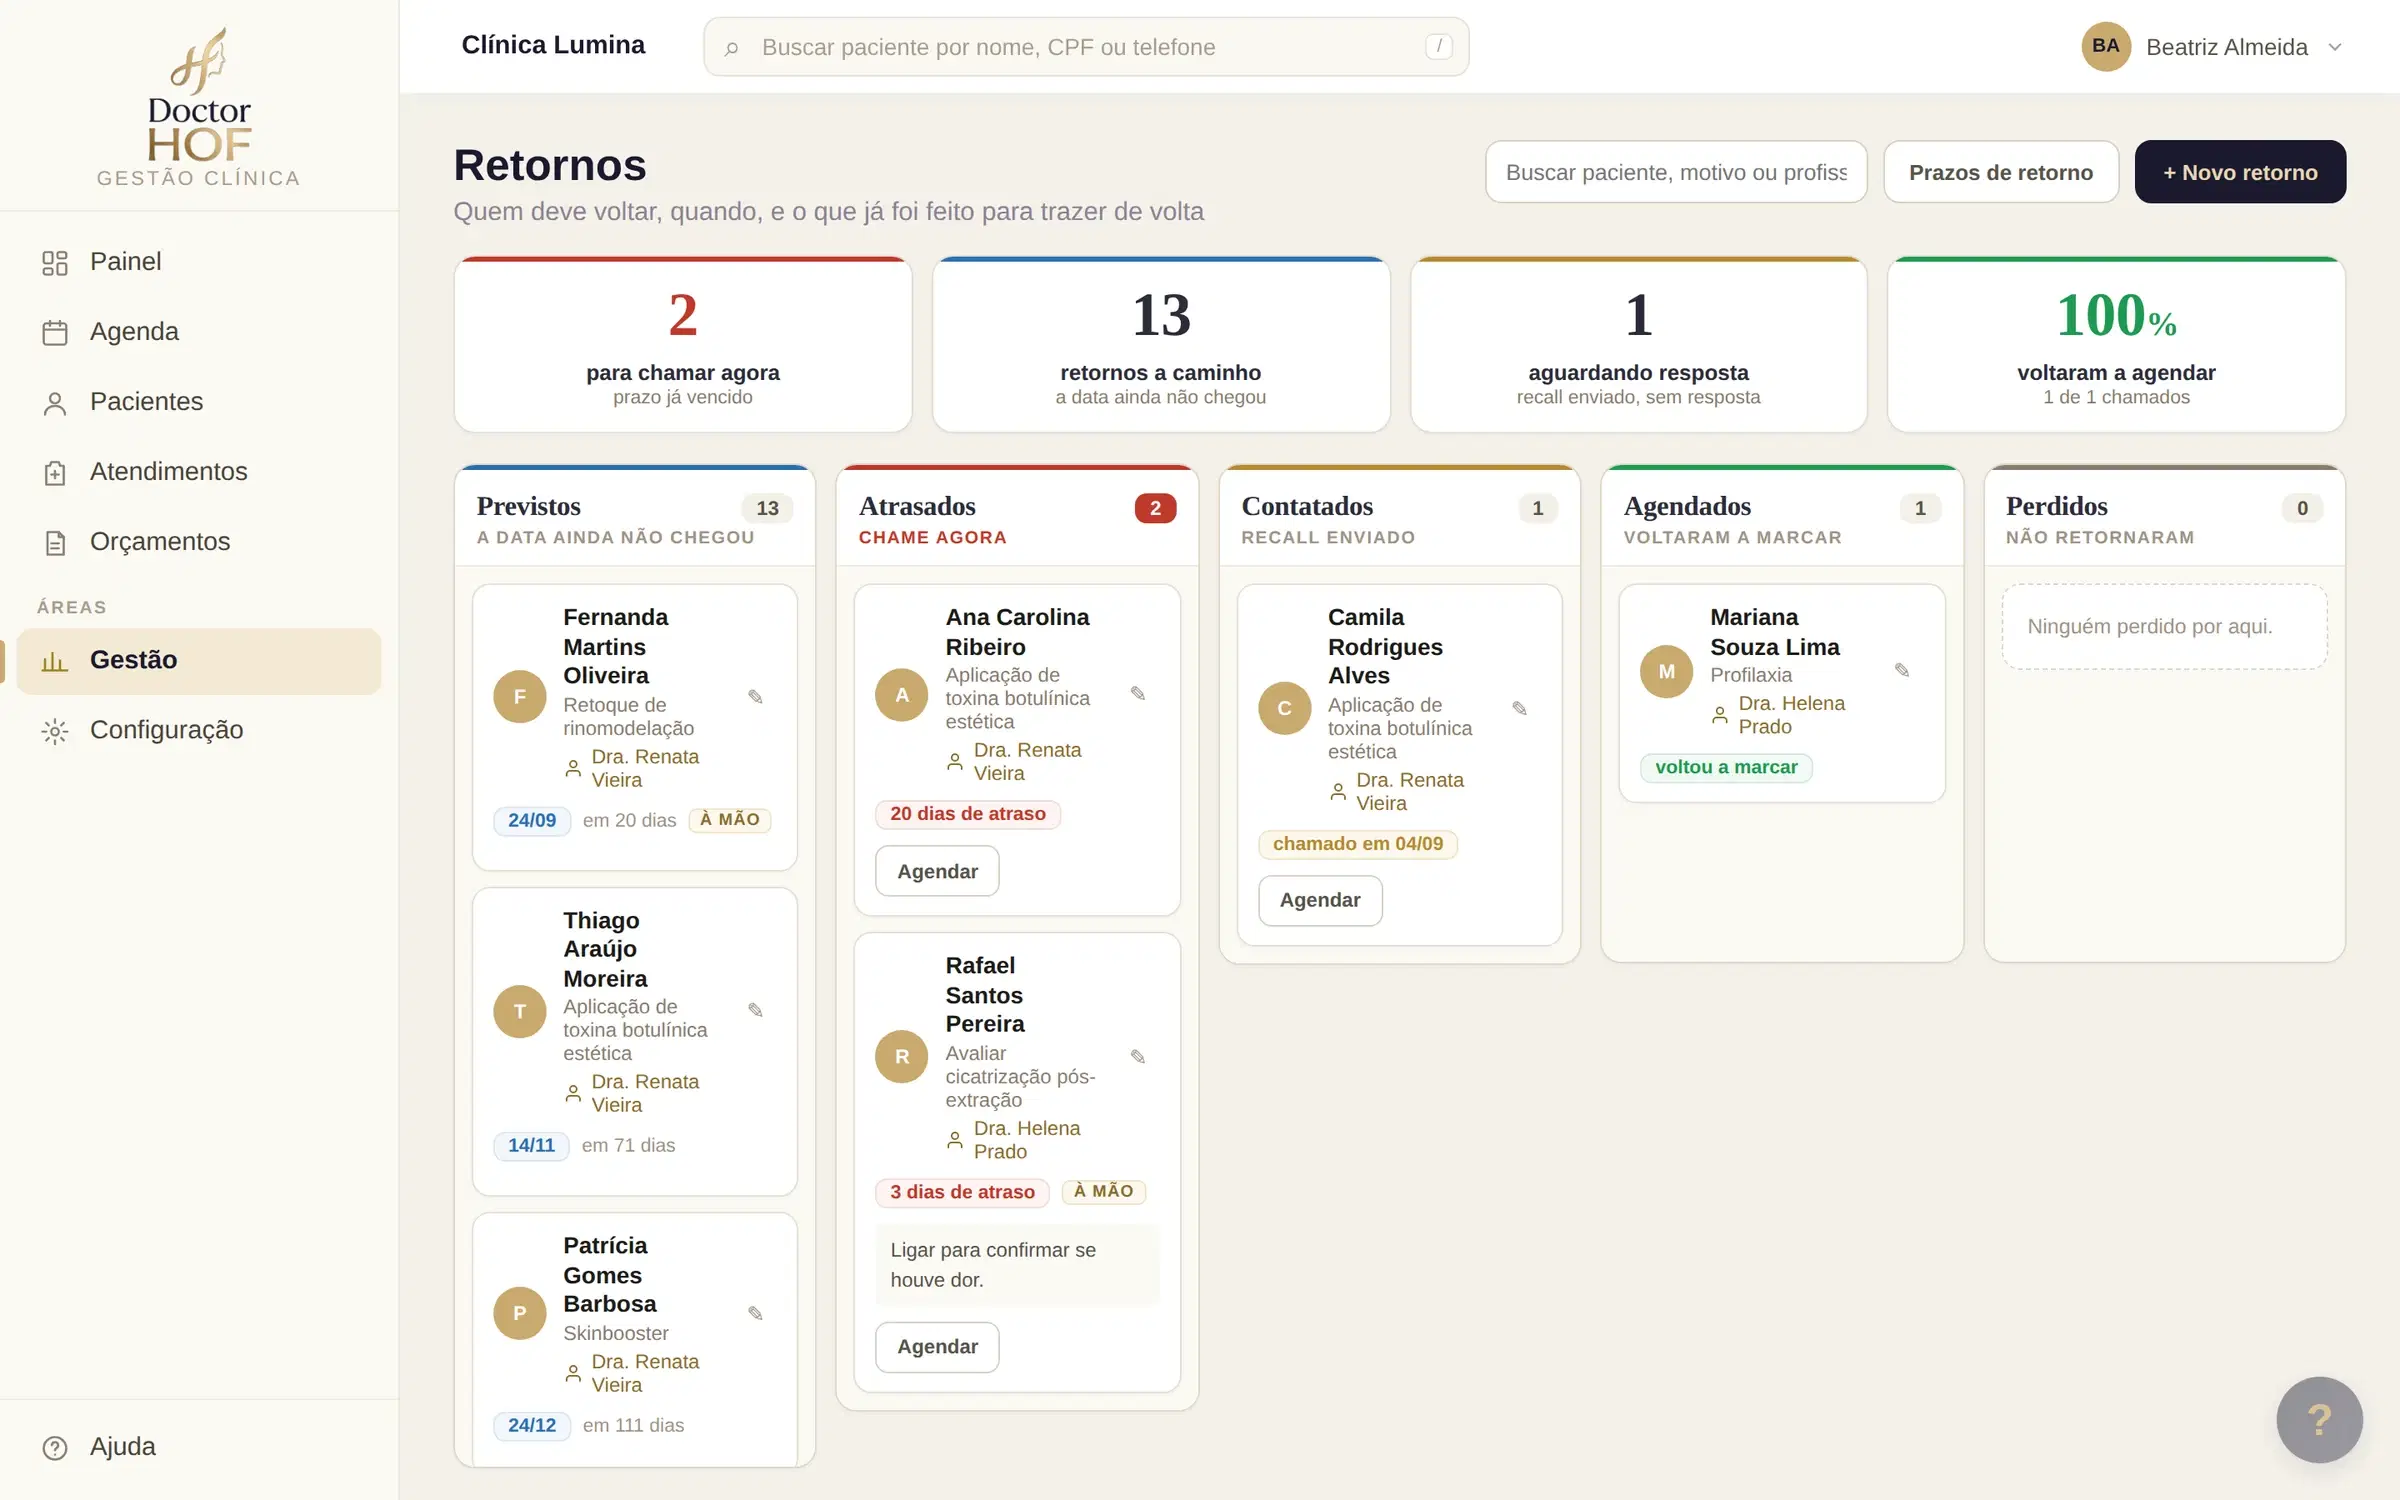
Task: Click the 'voltou a marcar' badge
Action: click(x=1726, y=768)
